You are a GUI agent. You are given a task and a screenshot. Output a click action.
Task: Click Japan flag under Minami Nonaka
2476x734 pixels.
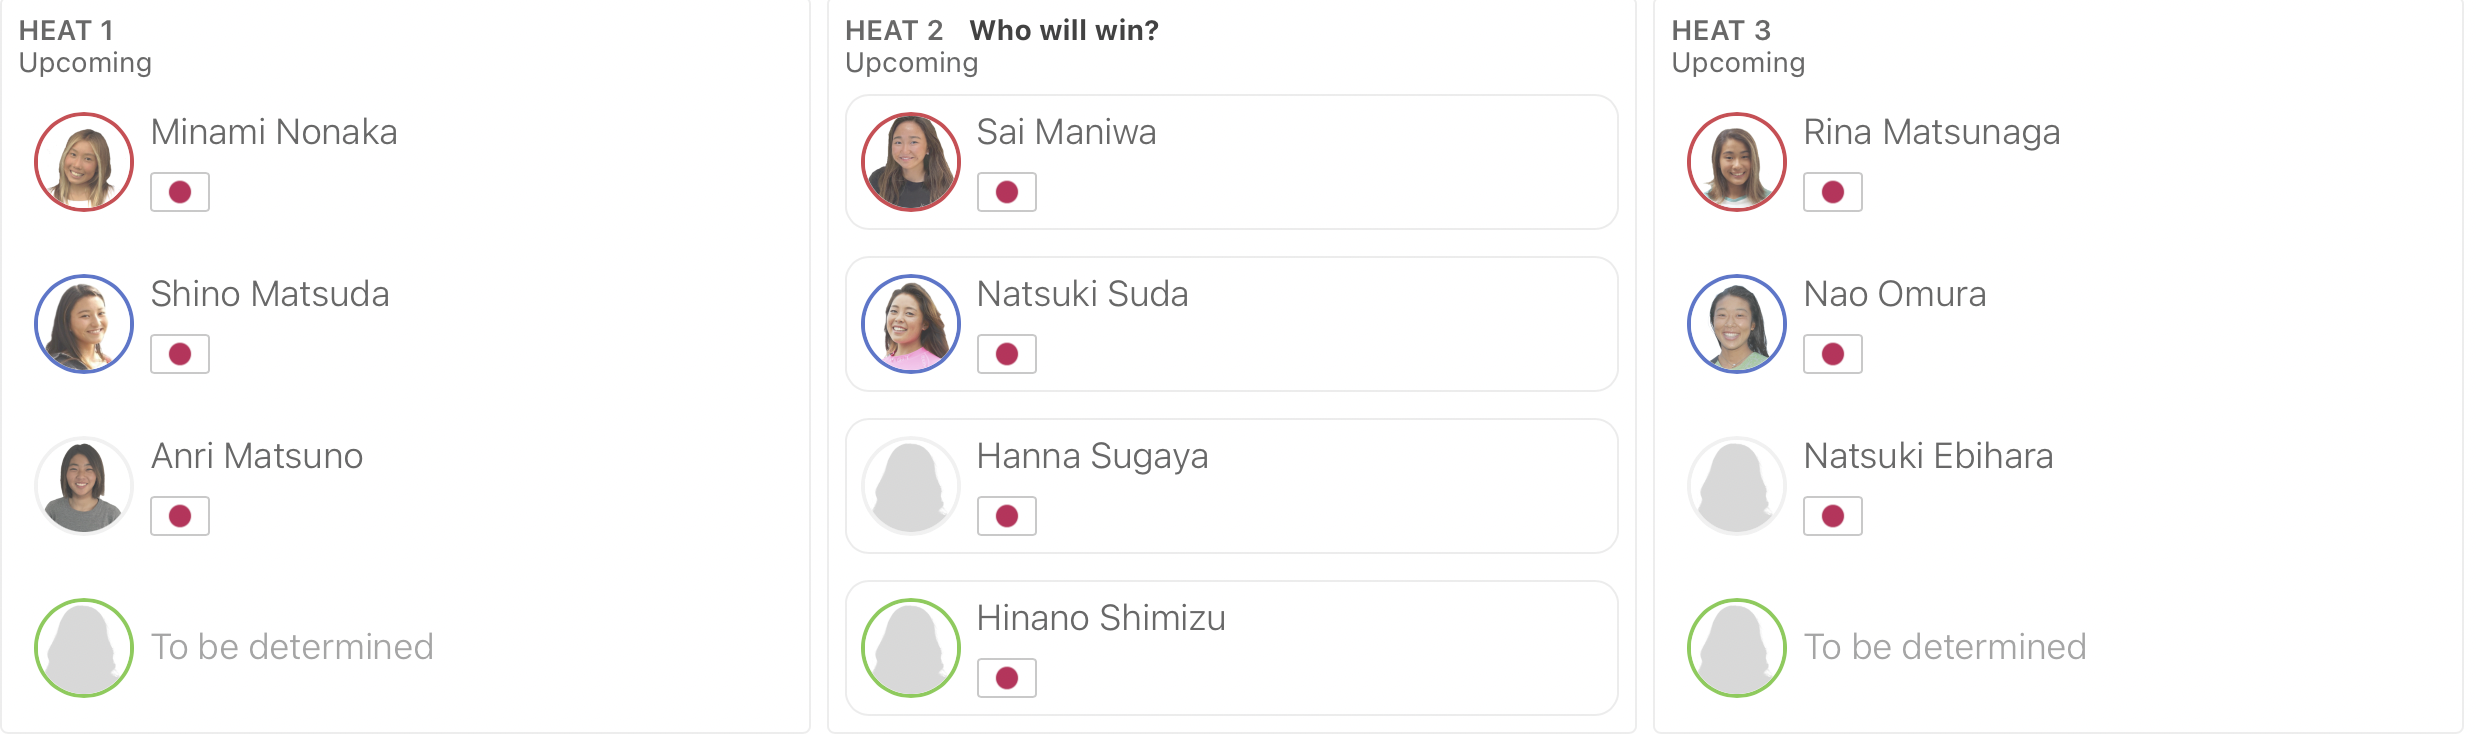180,192
